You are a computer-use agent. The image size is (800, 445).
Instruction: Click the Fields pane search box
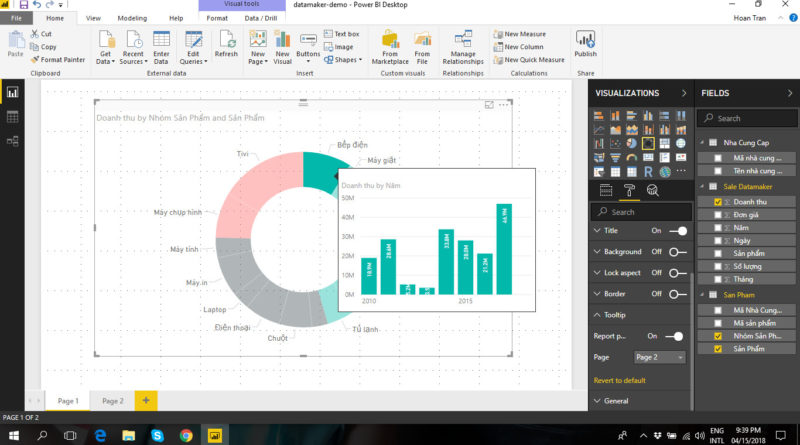[750, 118]
